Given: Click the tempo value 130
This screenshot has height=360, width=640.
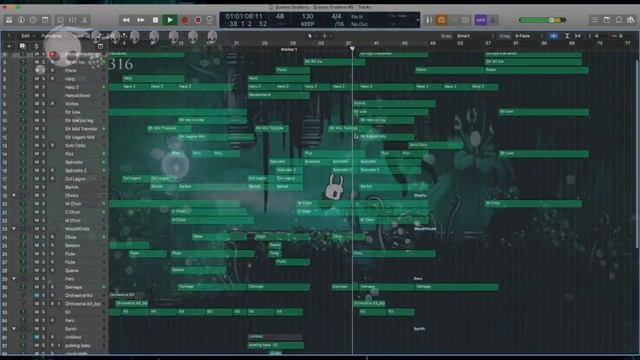Looking at the screenshot, I should click(x=307, y=16).
